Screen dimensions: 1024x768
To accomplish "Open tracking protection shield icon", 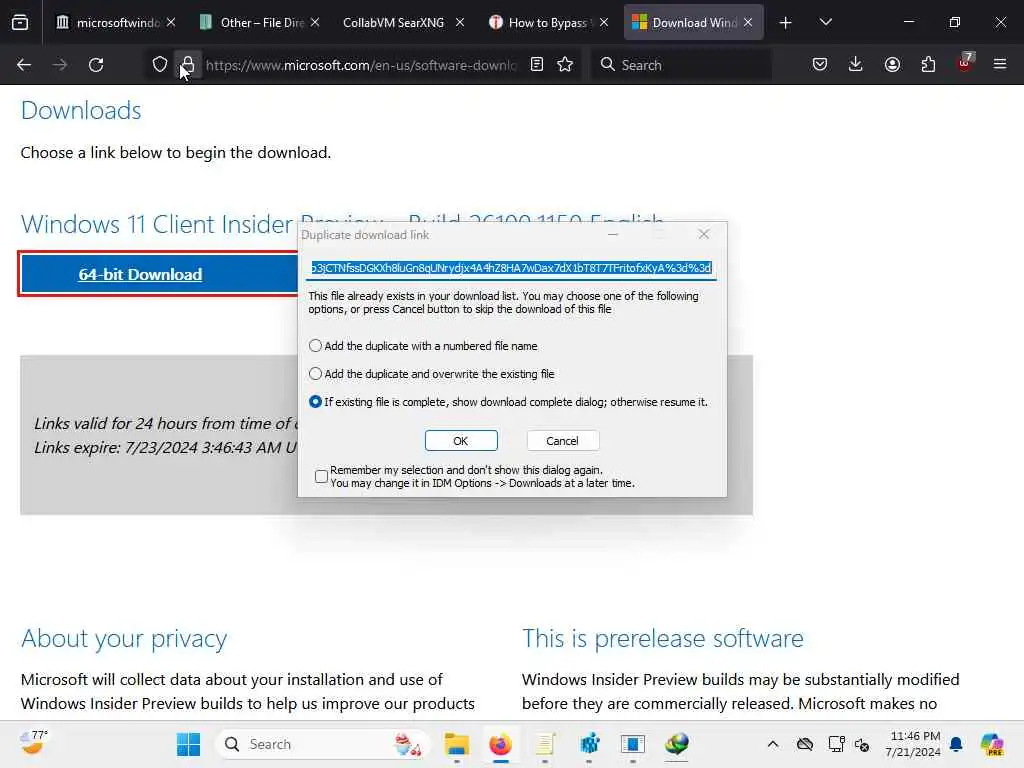I will point(160,65).
